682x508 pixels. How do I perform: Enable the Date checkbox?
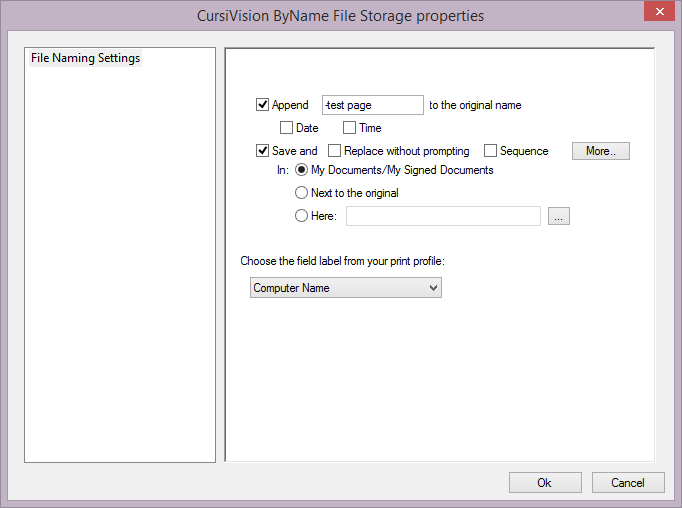pyautogui.click(x=287, y=128)
